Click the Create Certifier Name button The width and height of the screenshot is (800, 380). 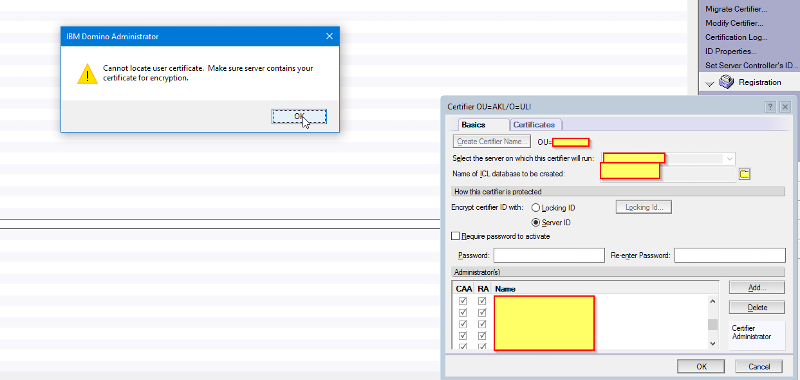[492, 141]
